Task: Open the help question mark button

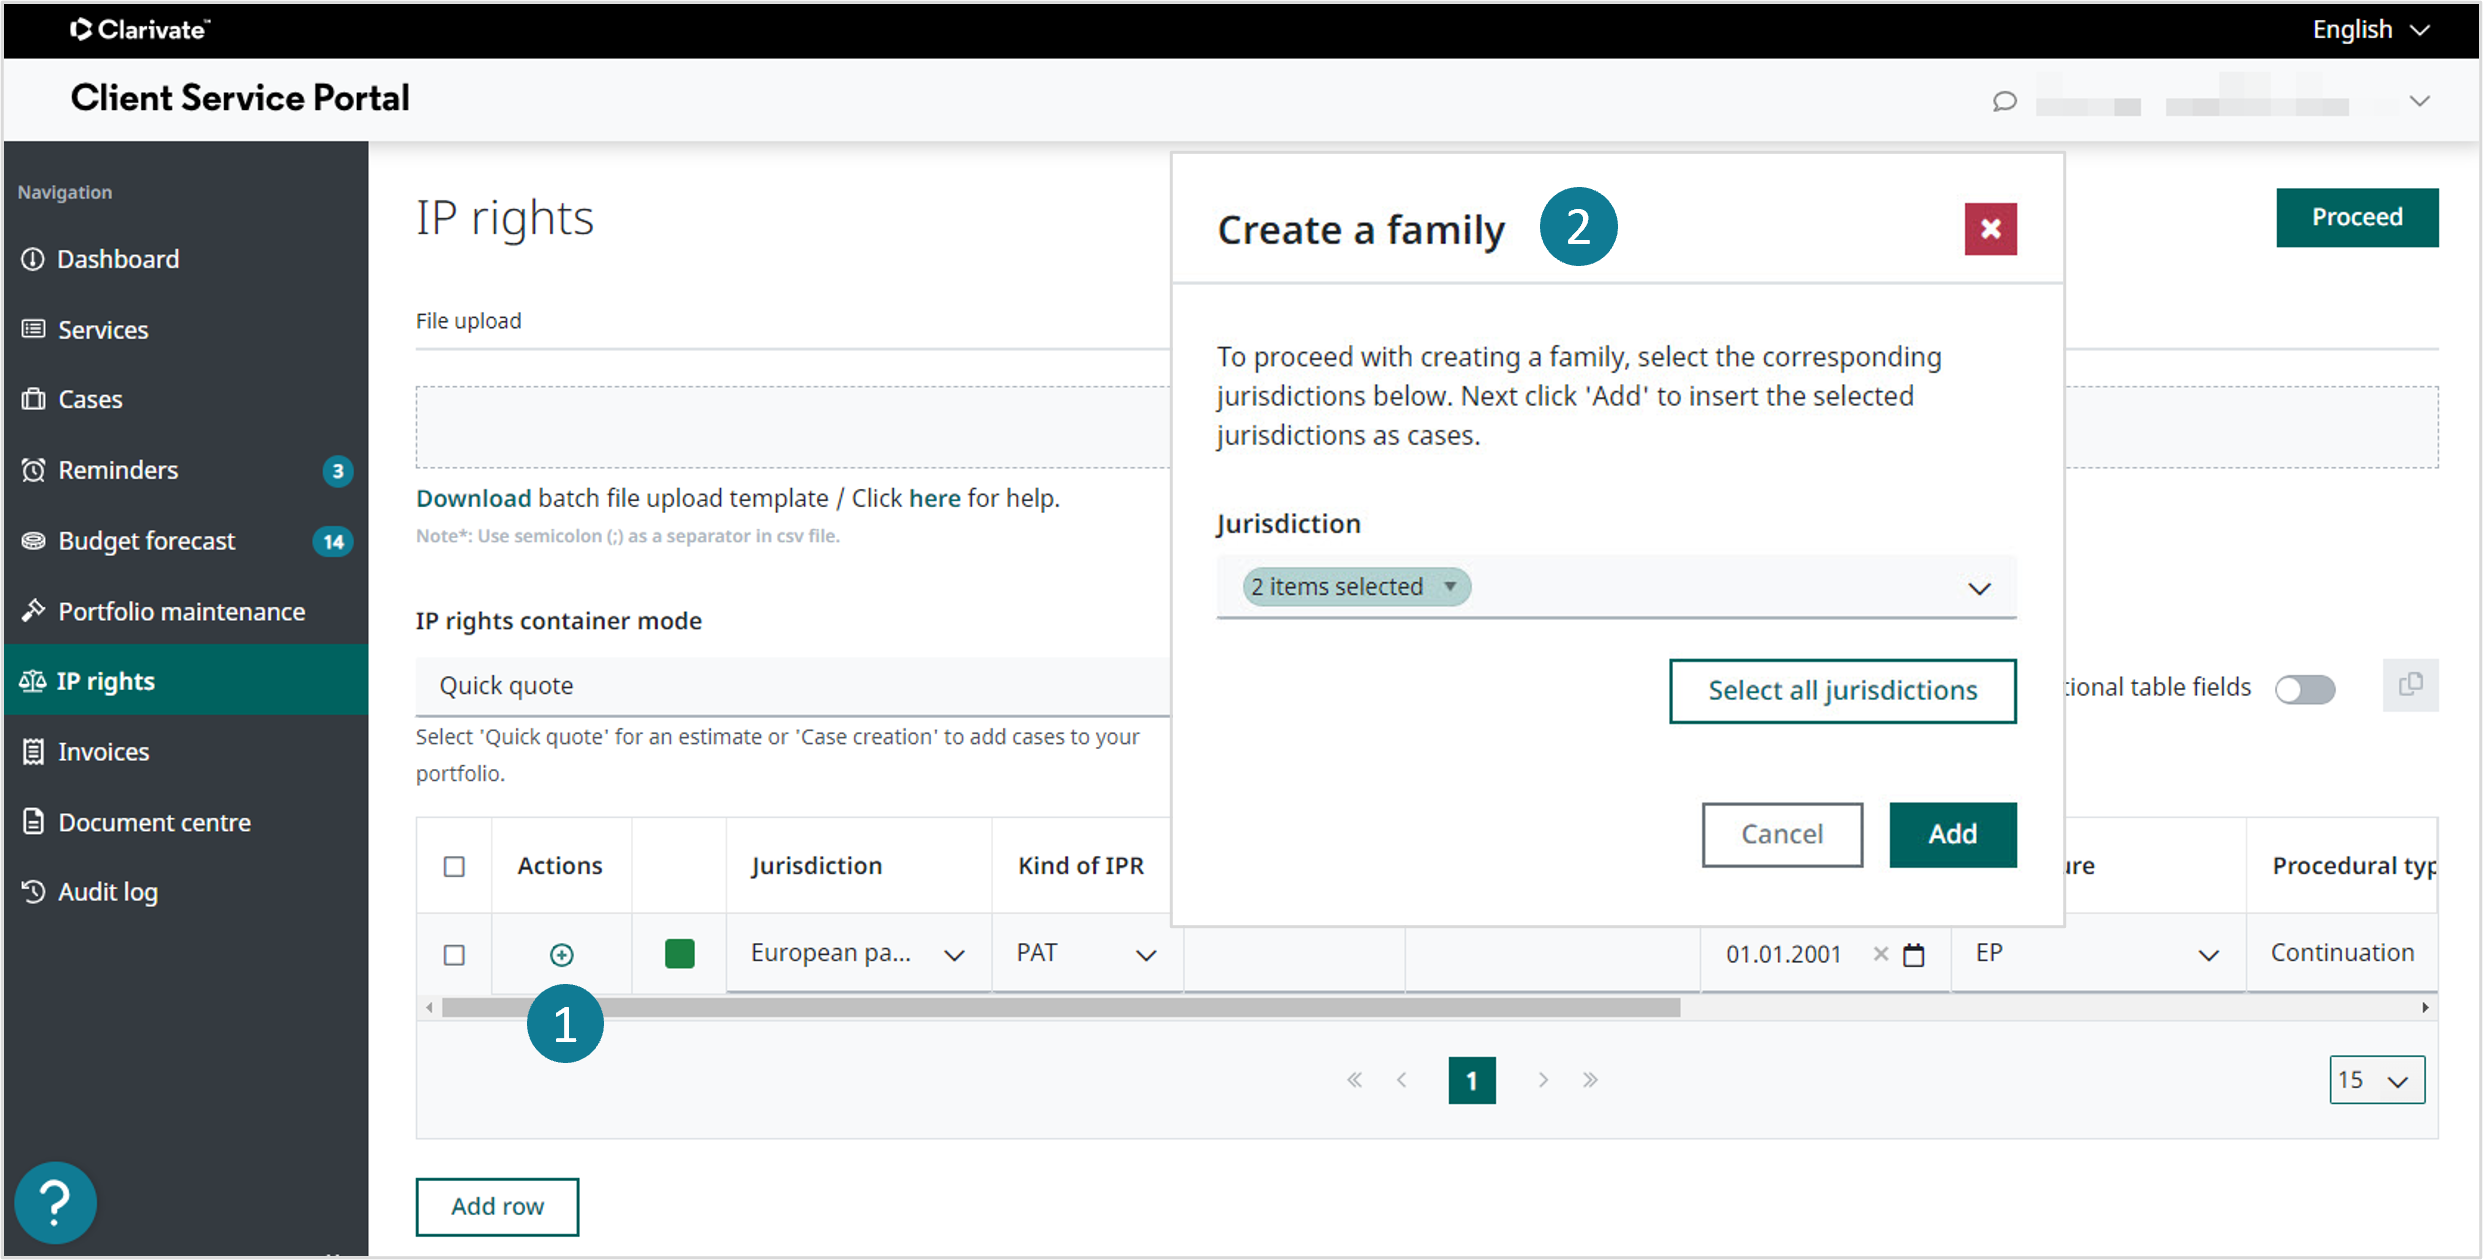Action: tap(56, 1203)
